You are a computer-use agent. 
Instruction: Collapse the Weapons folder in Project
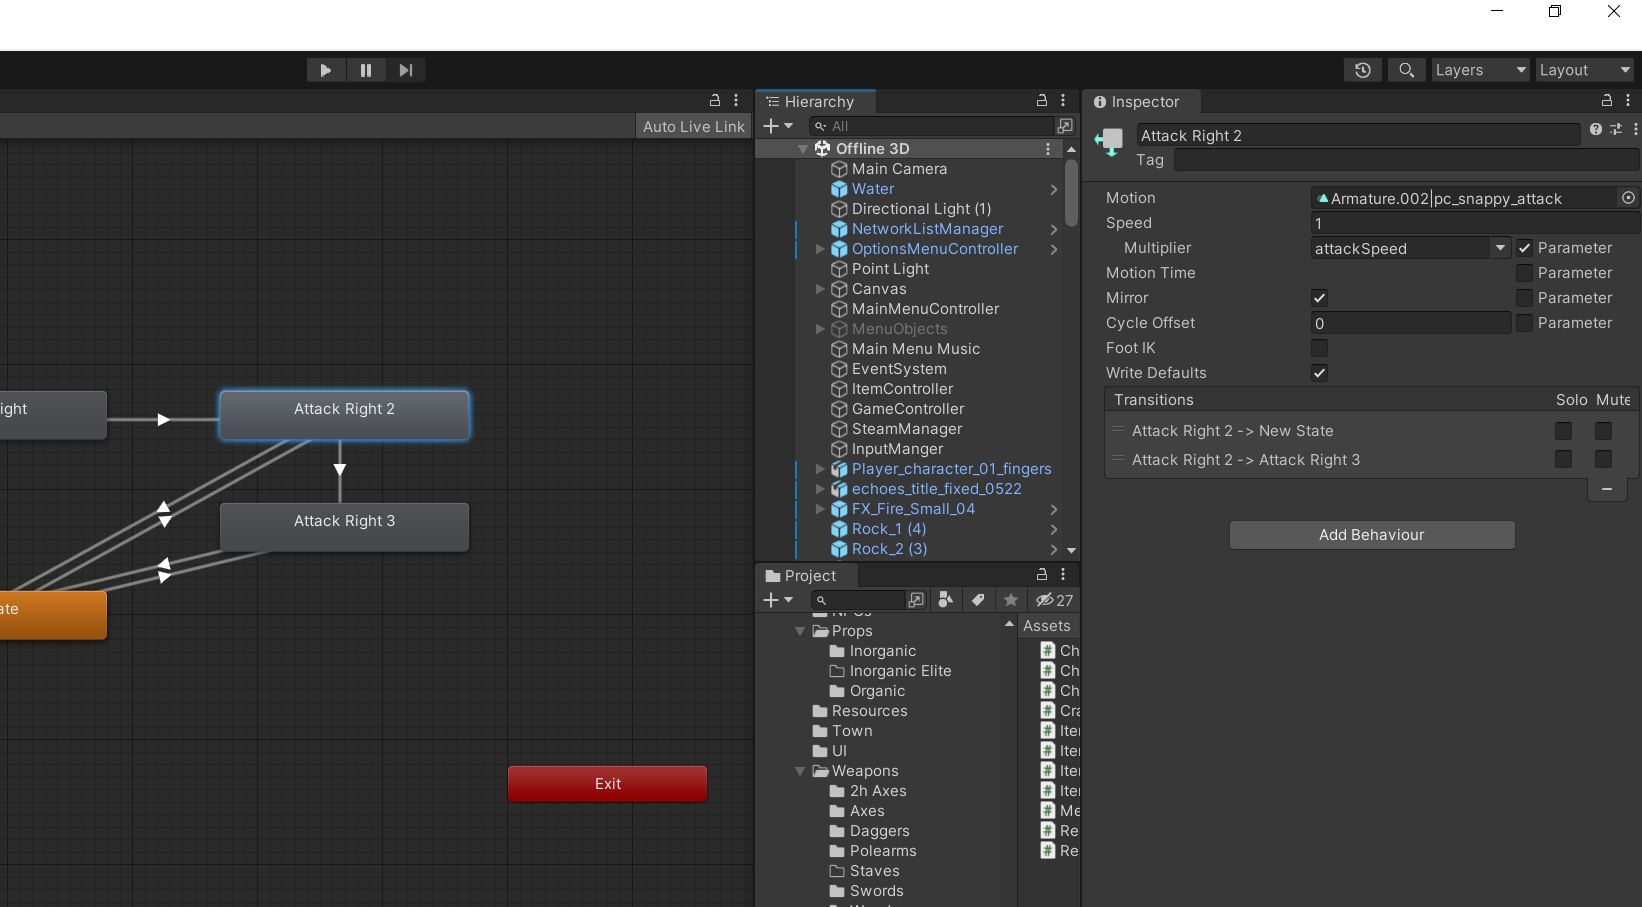[800, 771]
